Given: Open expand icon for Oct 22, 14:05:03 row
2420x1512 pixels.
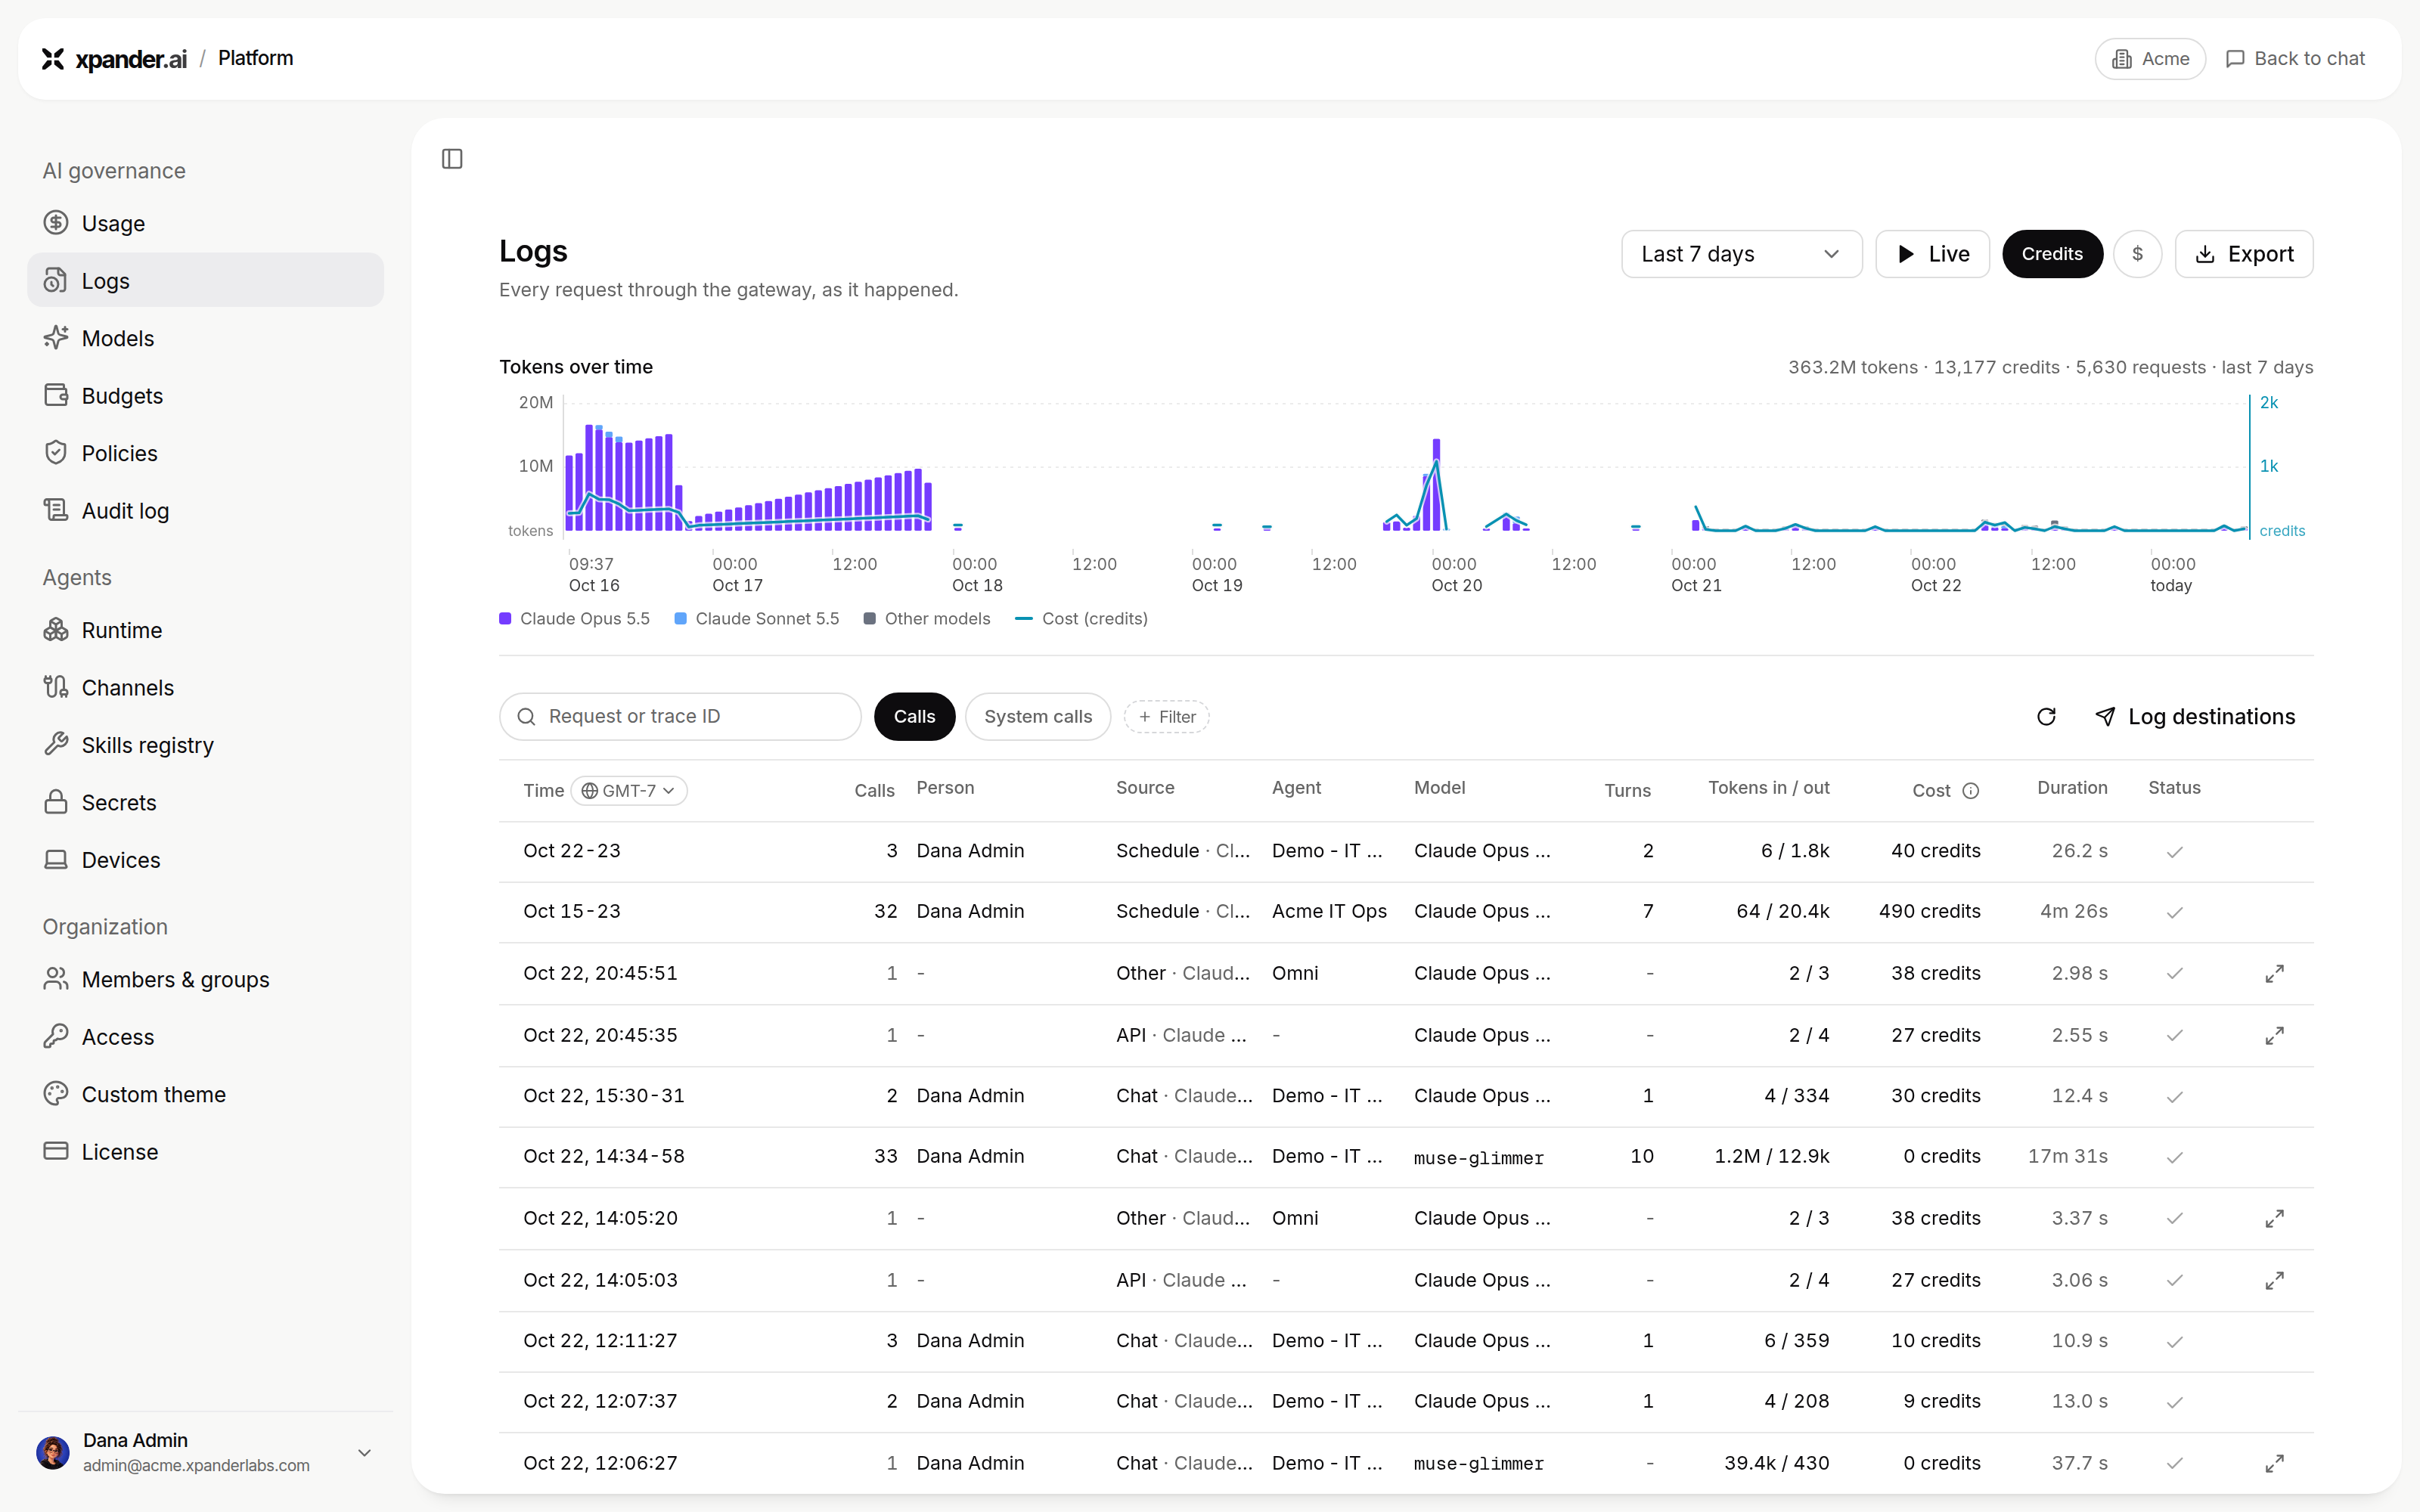Looking at the screenshot, I should point(2274,1281).
